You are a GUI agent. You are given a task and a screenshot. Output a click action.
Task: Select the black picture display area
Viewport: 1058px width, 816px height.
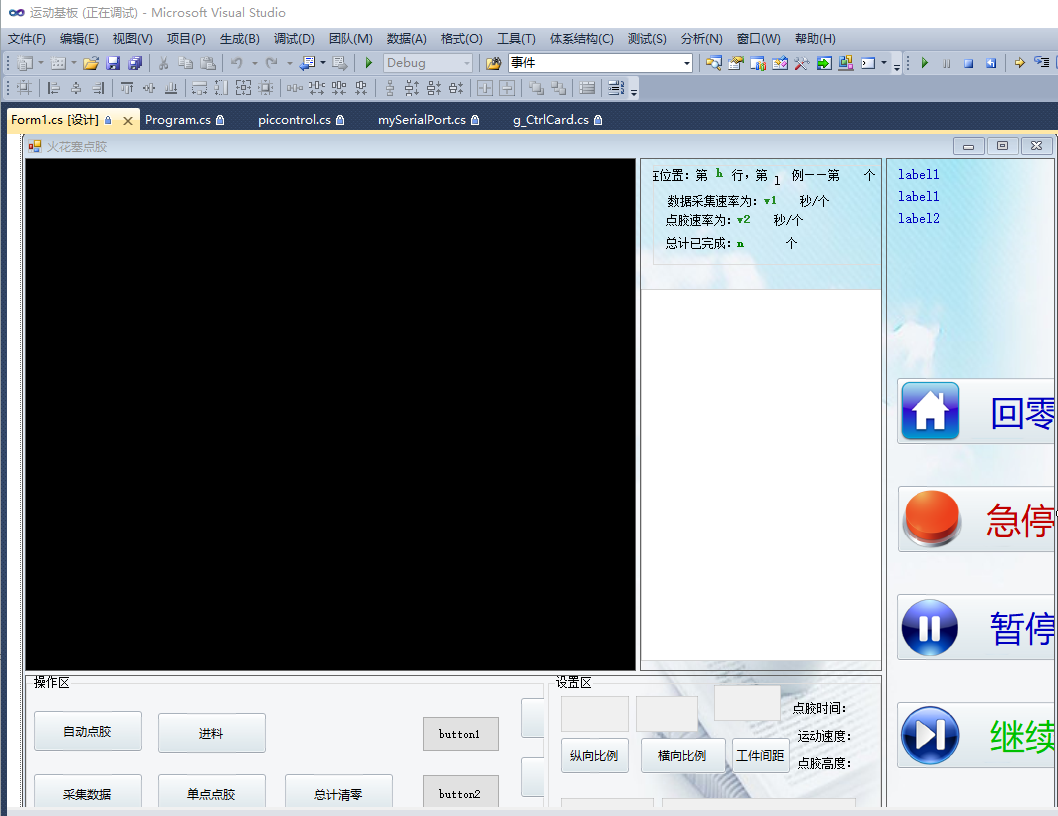tap(330, 414)
